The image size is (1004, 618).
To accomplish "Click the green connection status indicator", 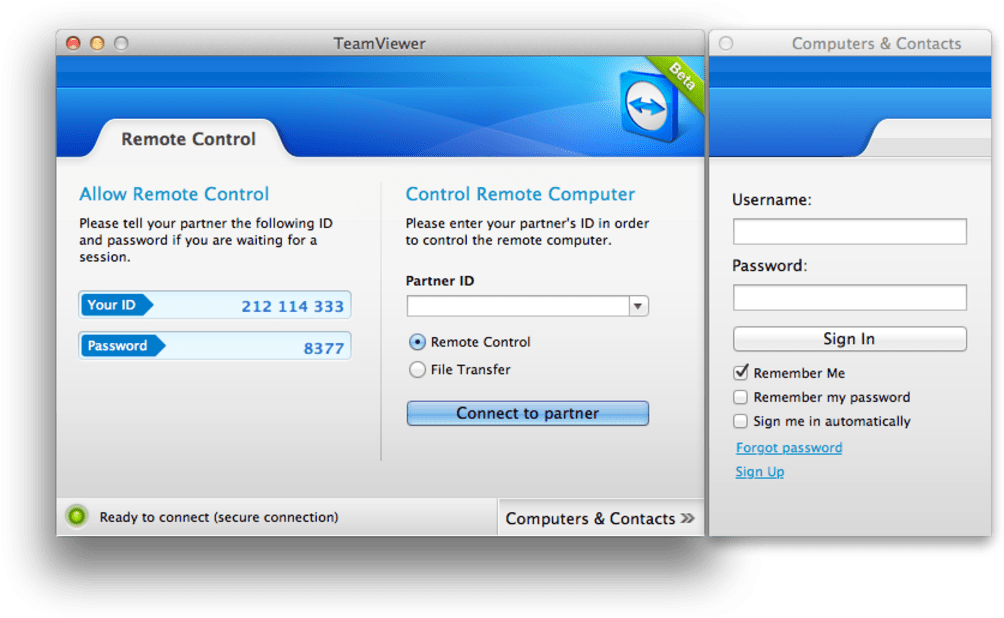I will tap(76, 517).
